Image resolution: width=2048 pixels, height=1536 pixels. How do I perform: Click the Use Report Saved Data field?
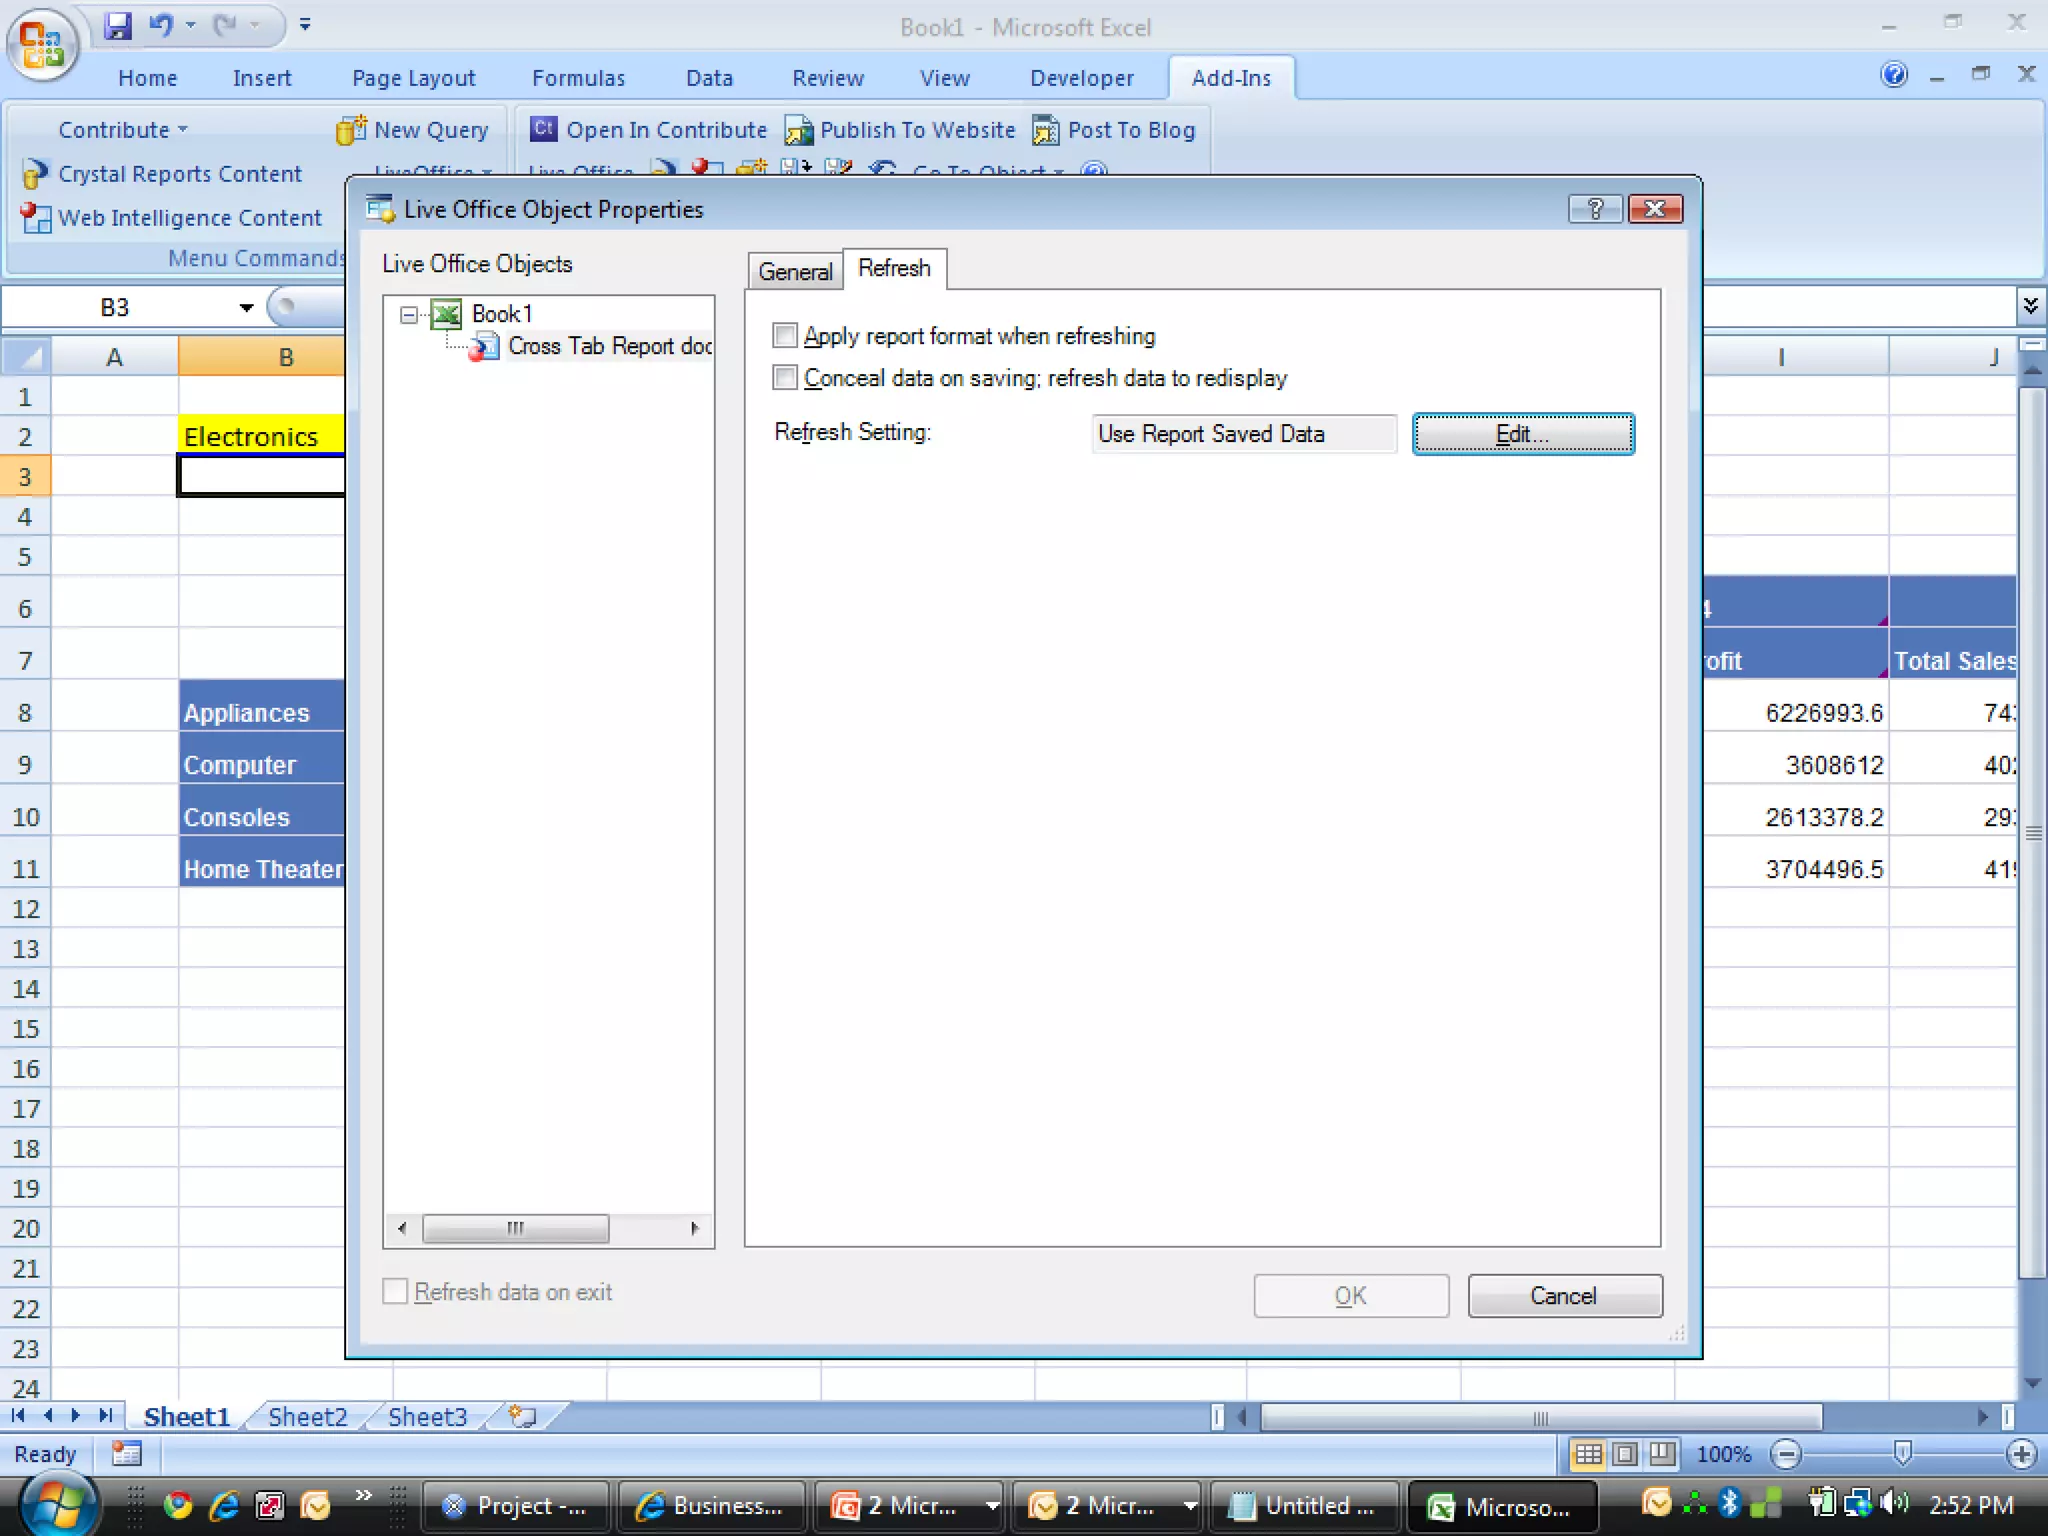pyautogui.click(x=1244, y=434)
